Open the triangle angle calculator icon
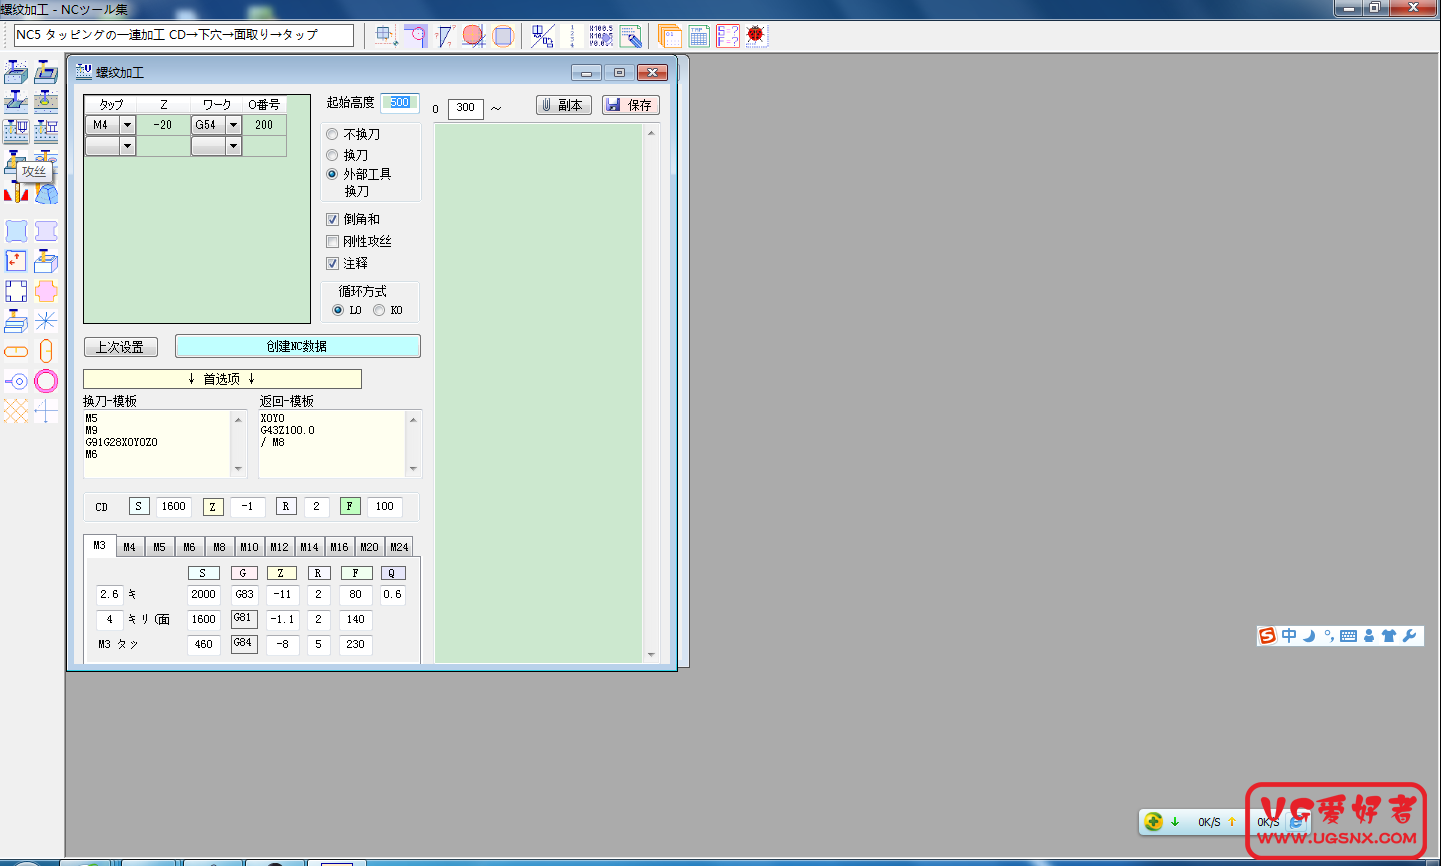Image resolution: width=1441 pixels, height=866 pixels. [445, 36]
